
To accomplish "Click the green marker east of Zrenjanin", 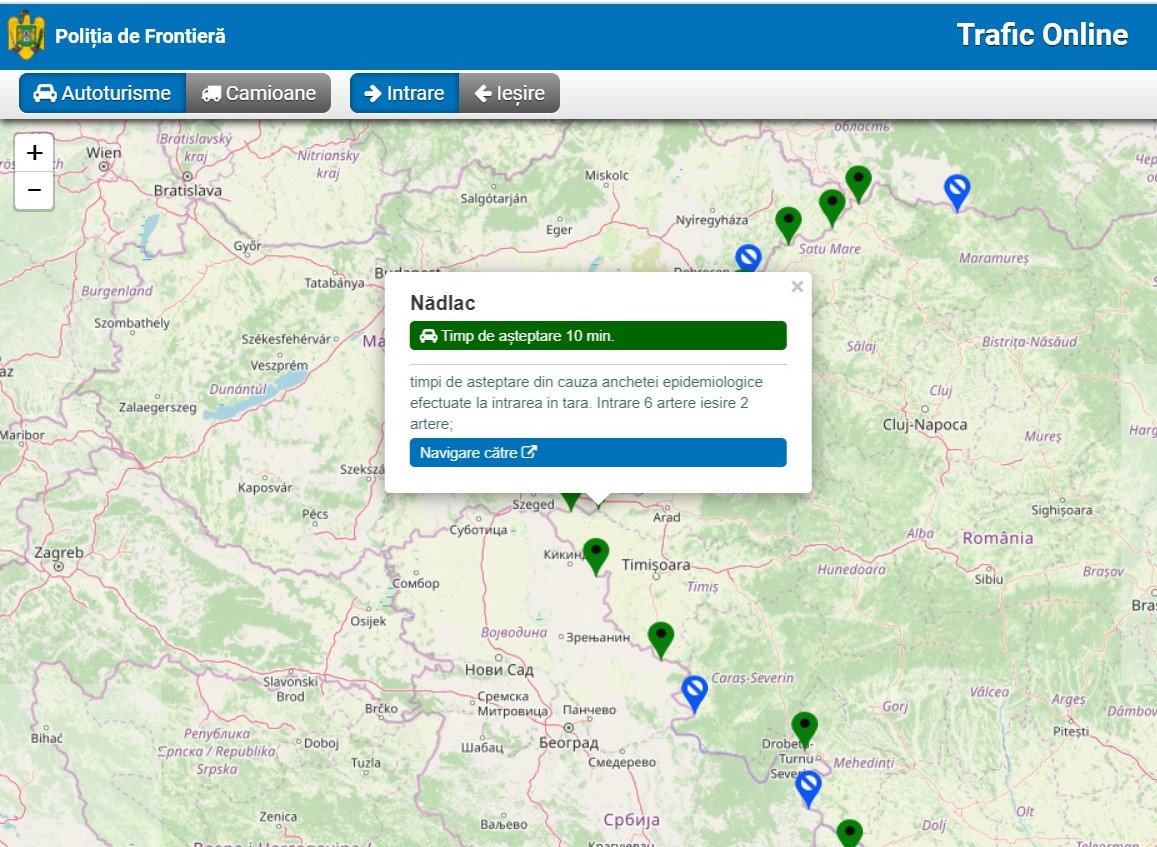I will [x=660, y=637].
